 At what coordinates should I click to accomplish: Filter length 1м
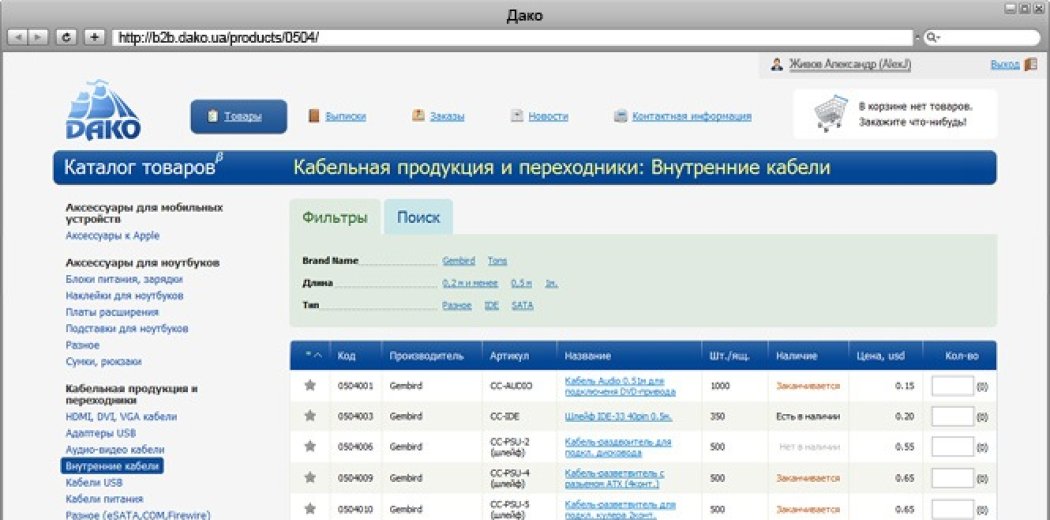552,283
